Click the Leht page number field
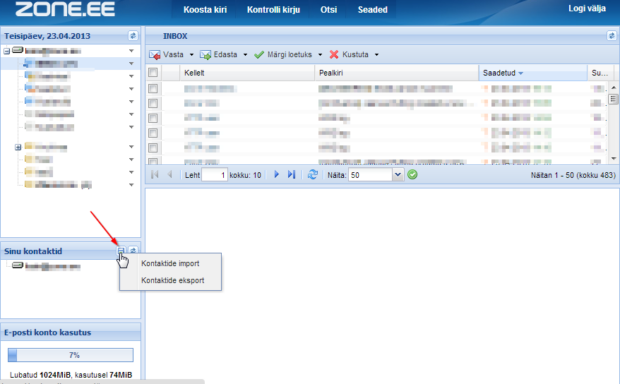Viewport: 620px width, 384px height. 214,175
